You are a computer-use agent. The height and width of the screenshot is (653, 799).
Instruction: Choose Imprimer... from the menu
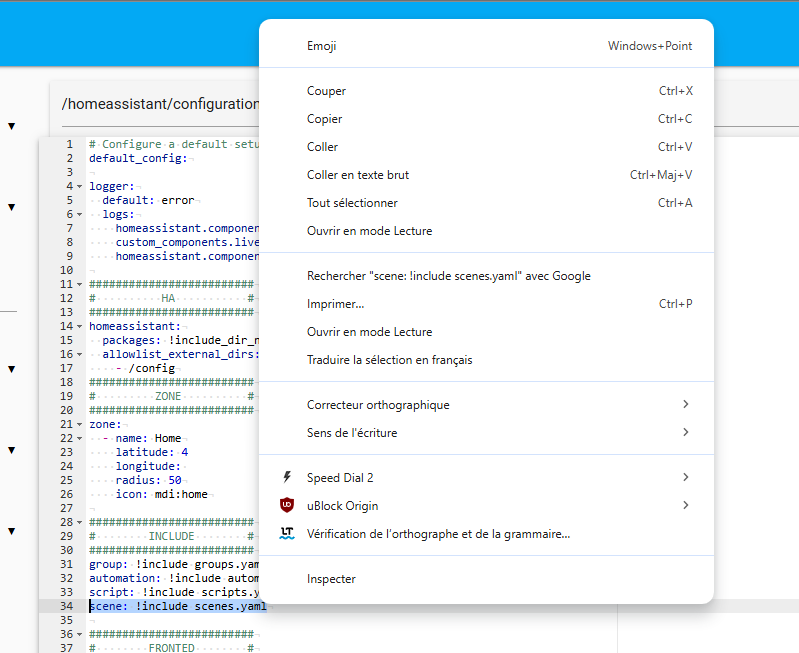pyautogui.click(x=335, y=304)
